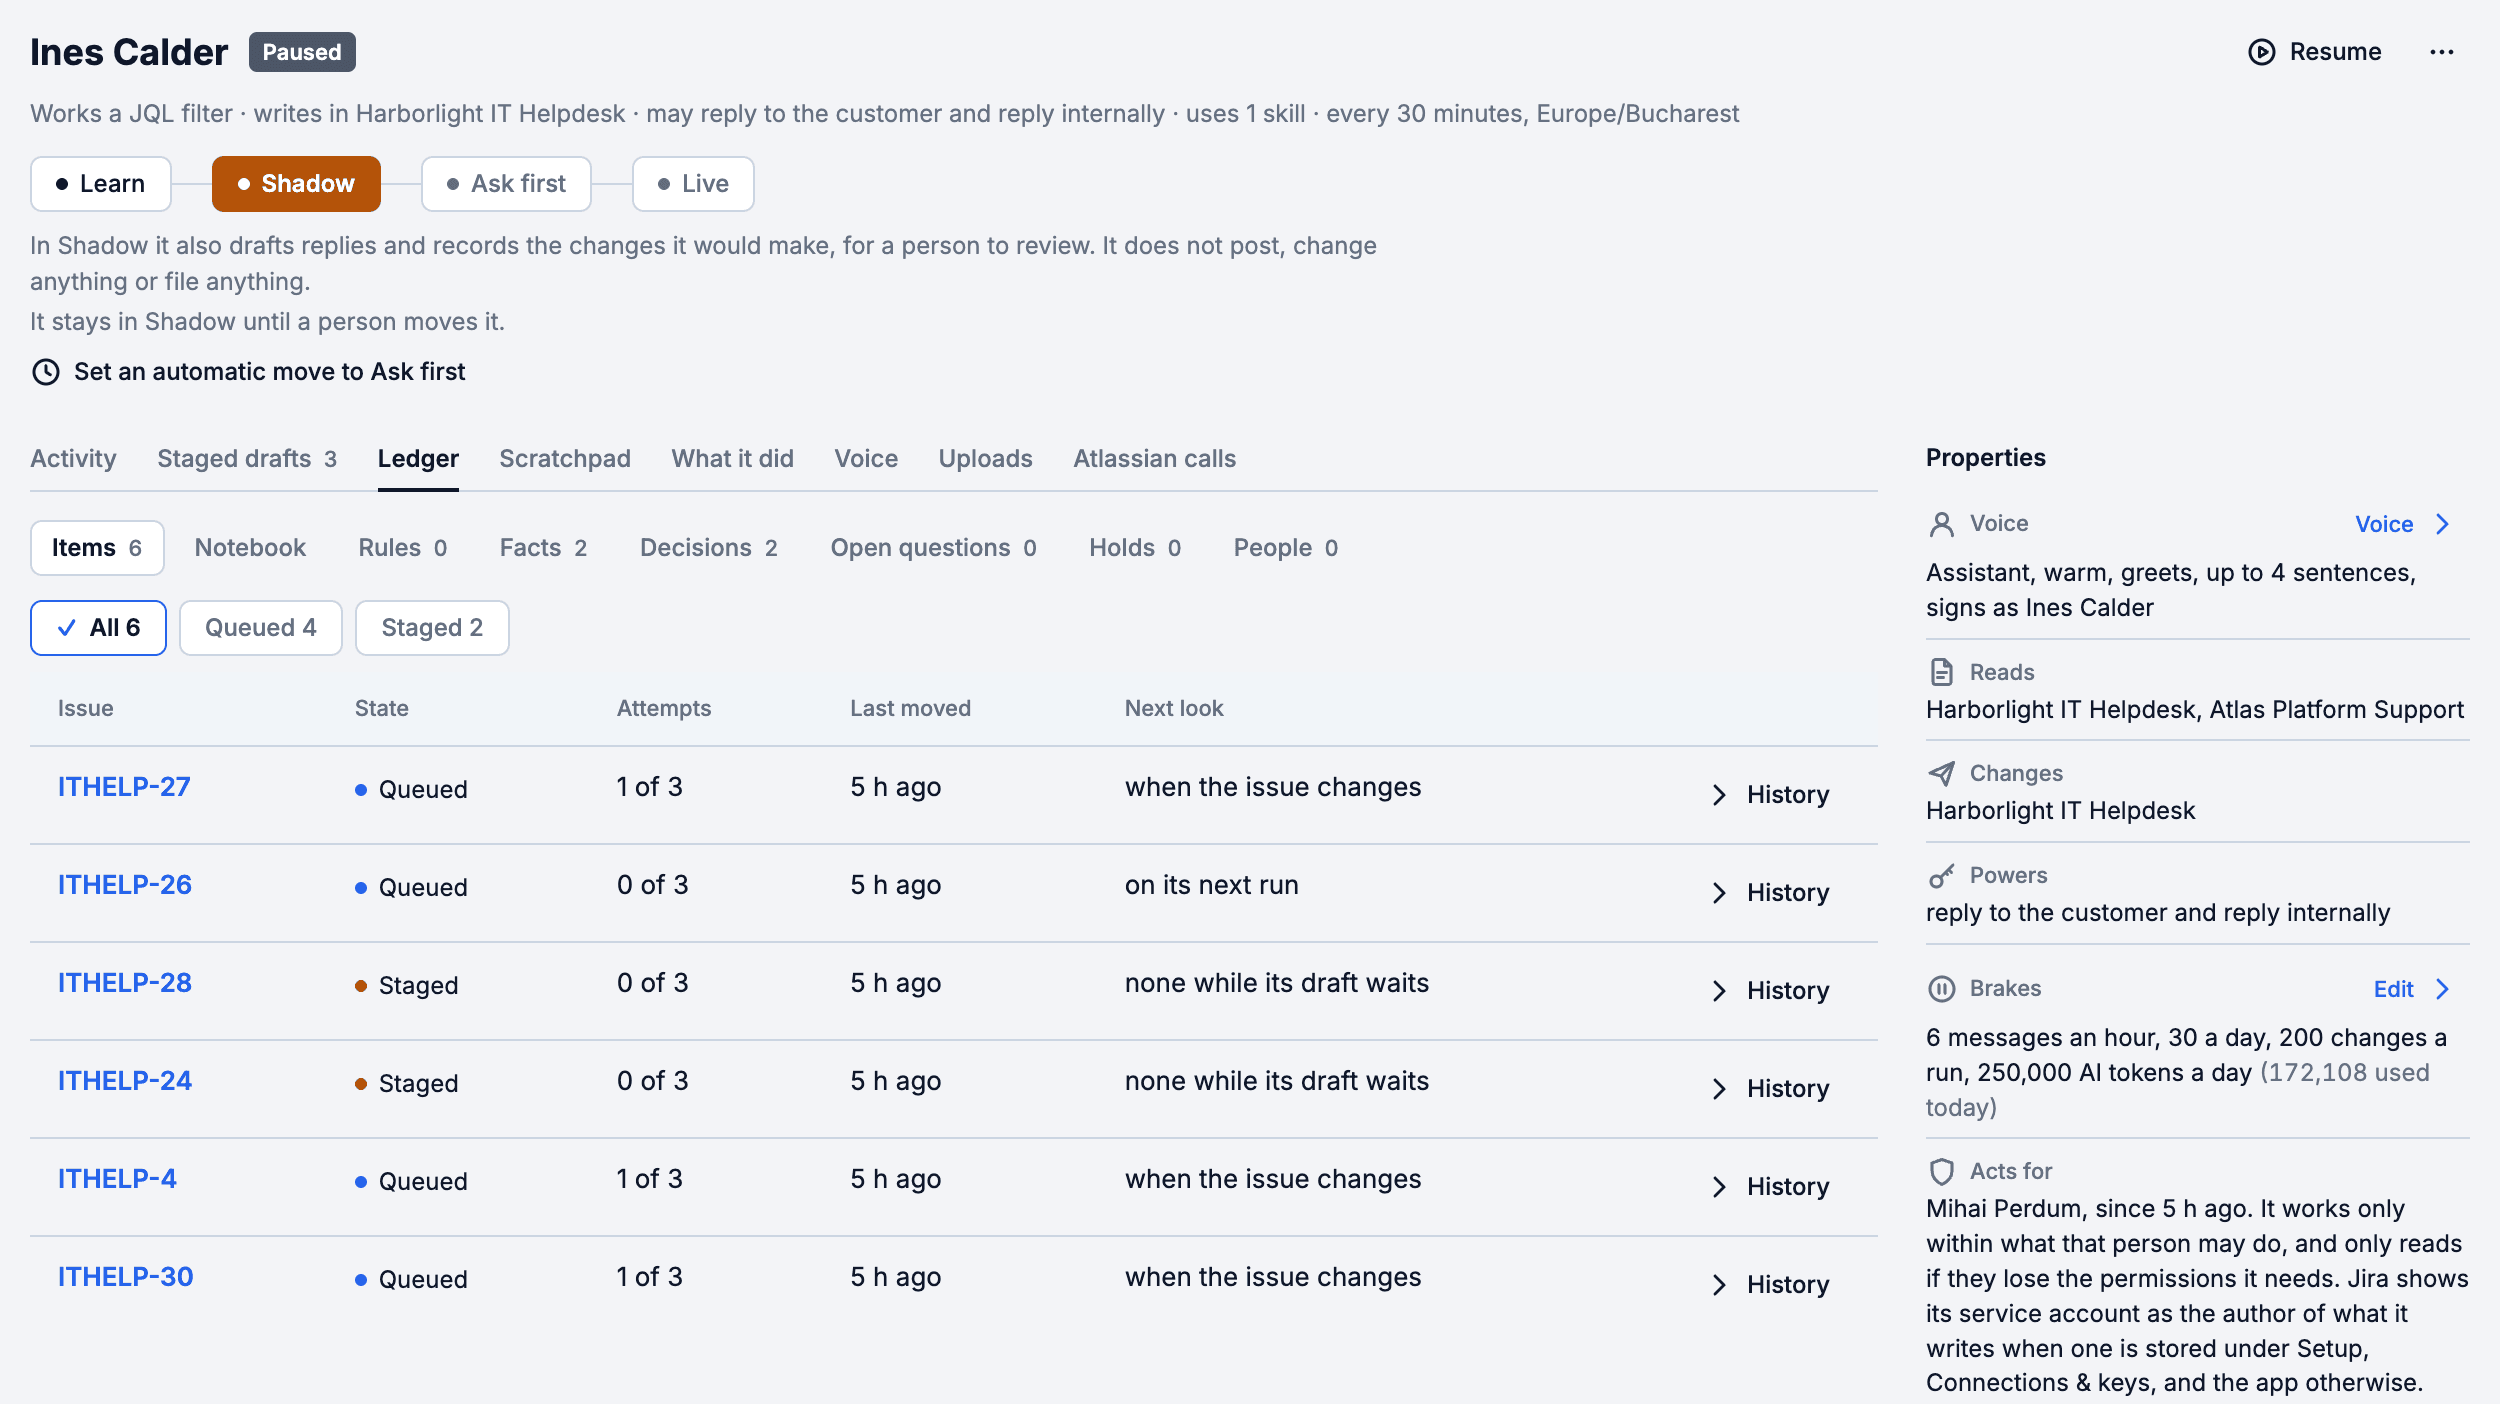
Task: Expand History for ITHELP-27
Action: 1770,795
